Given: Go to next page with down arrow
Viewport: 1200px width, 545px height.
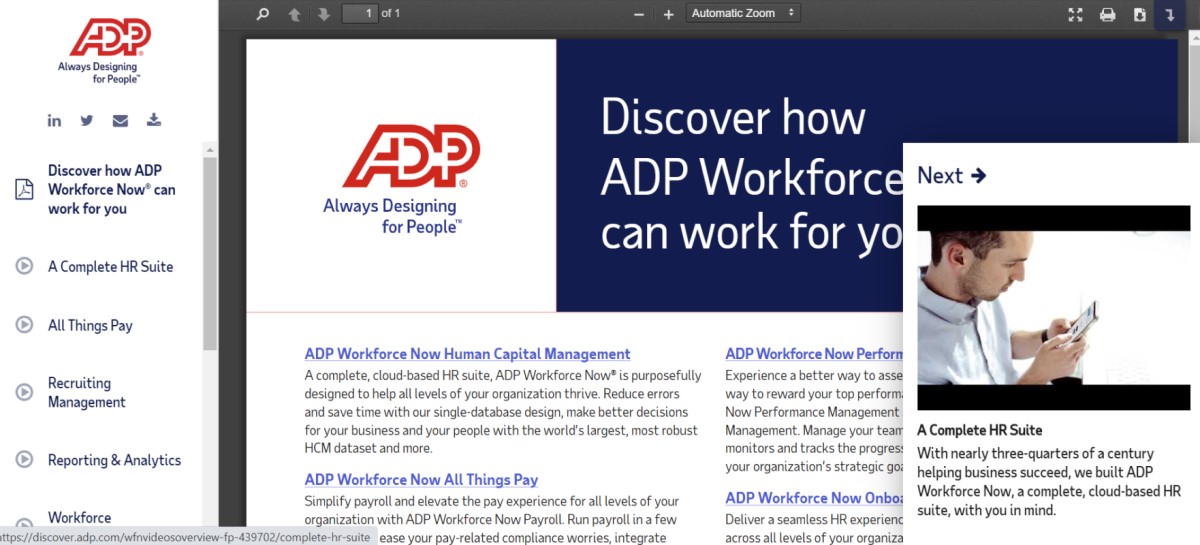Looking at the screenshot, I should pyautogui.click(x=323, y=14).
